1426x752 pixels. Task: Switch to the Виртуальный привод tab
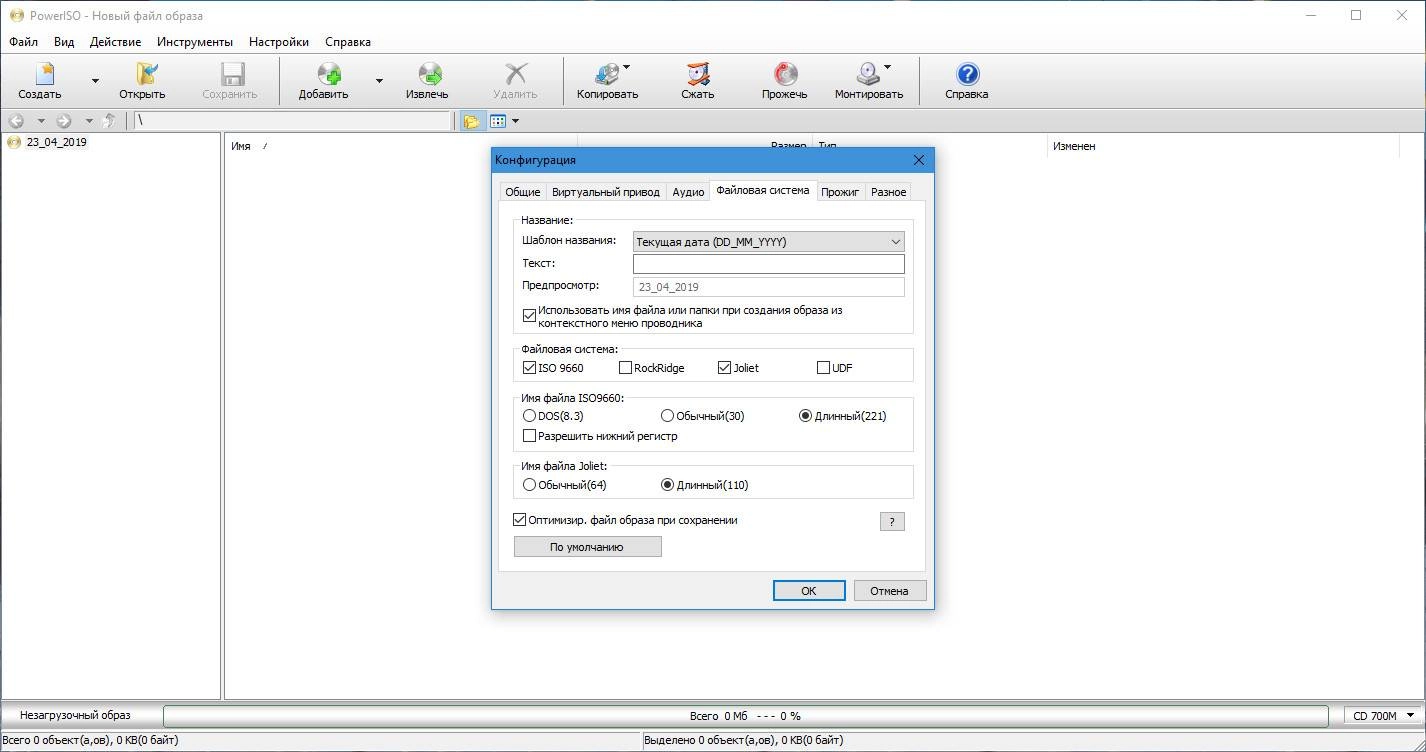606,192
